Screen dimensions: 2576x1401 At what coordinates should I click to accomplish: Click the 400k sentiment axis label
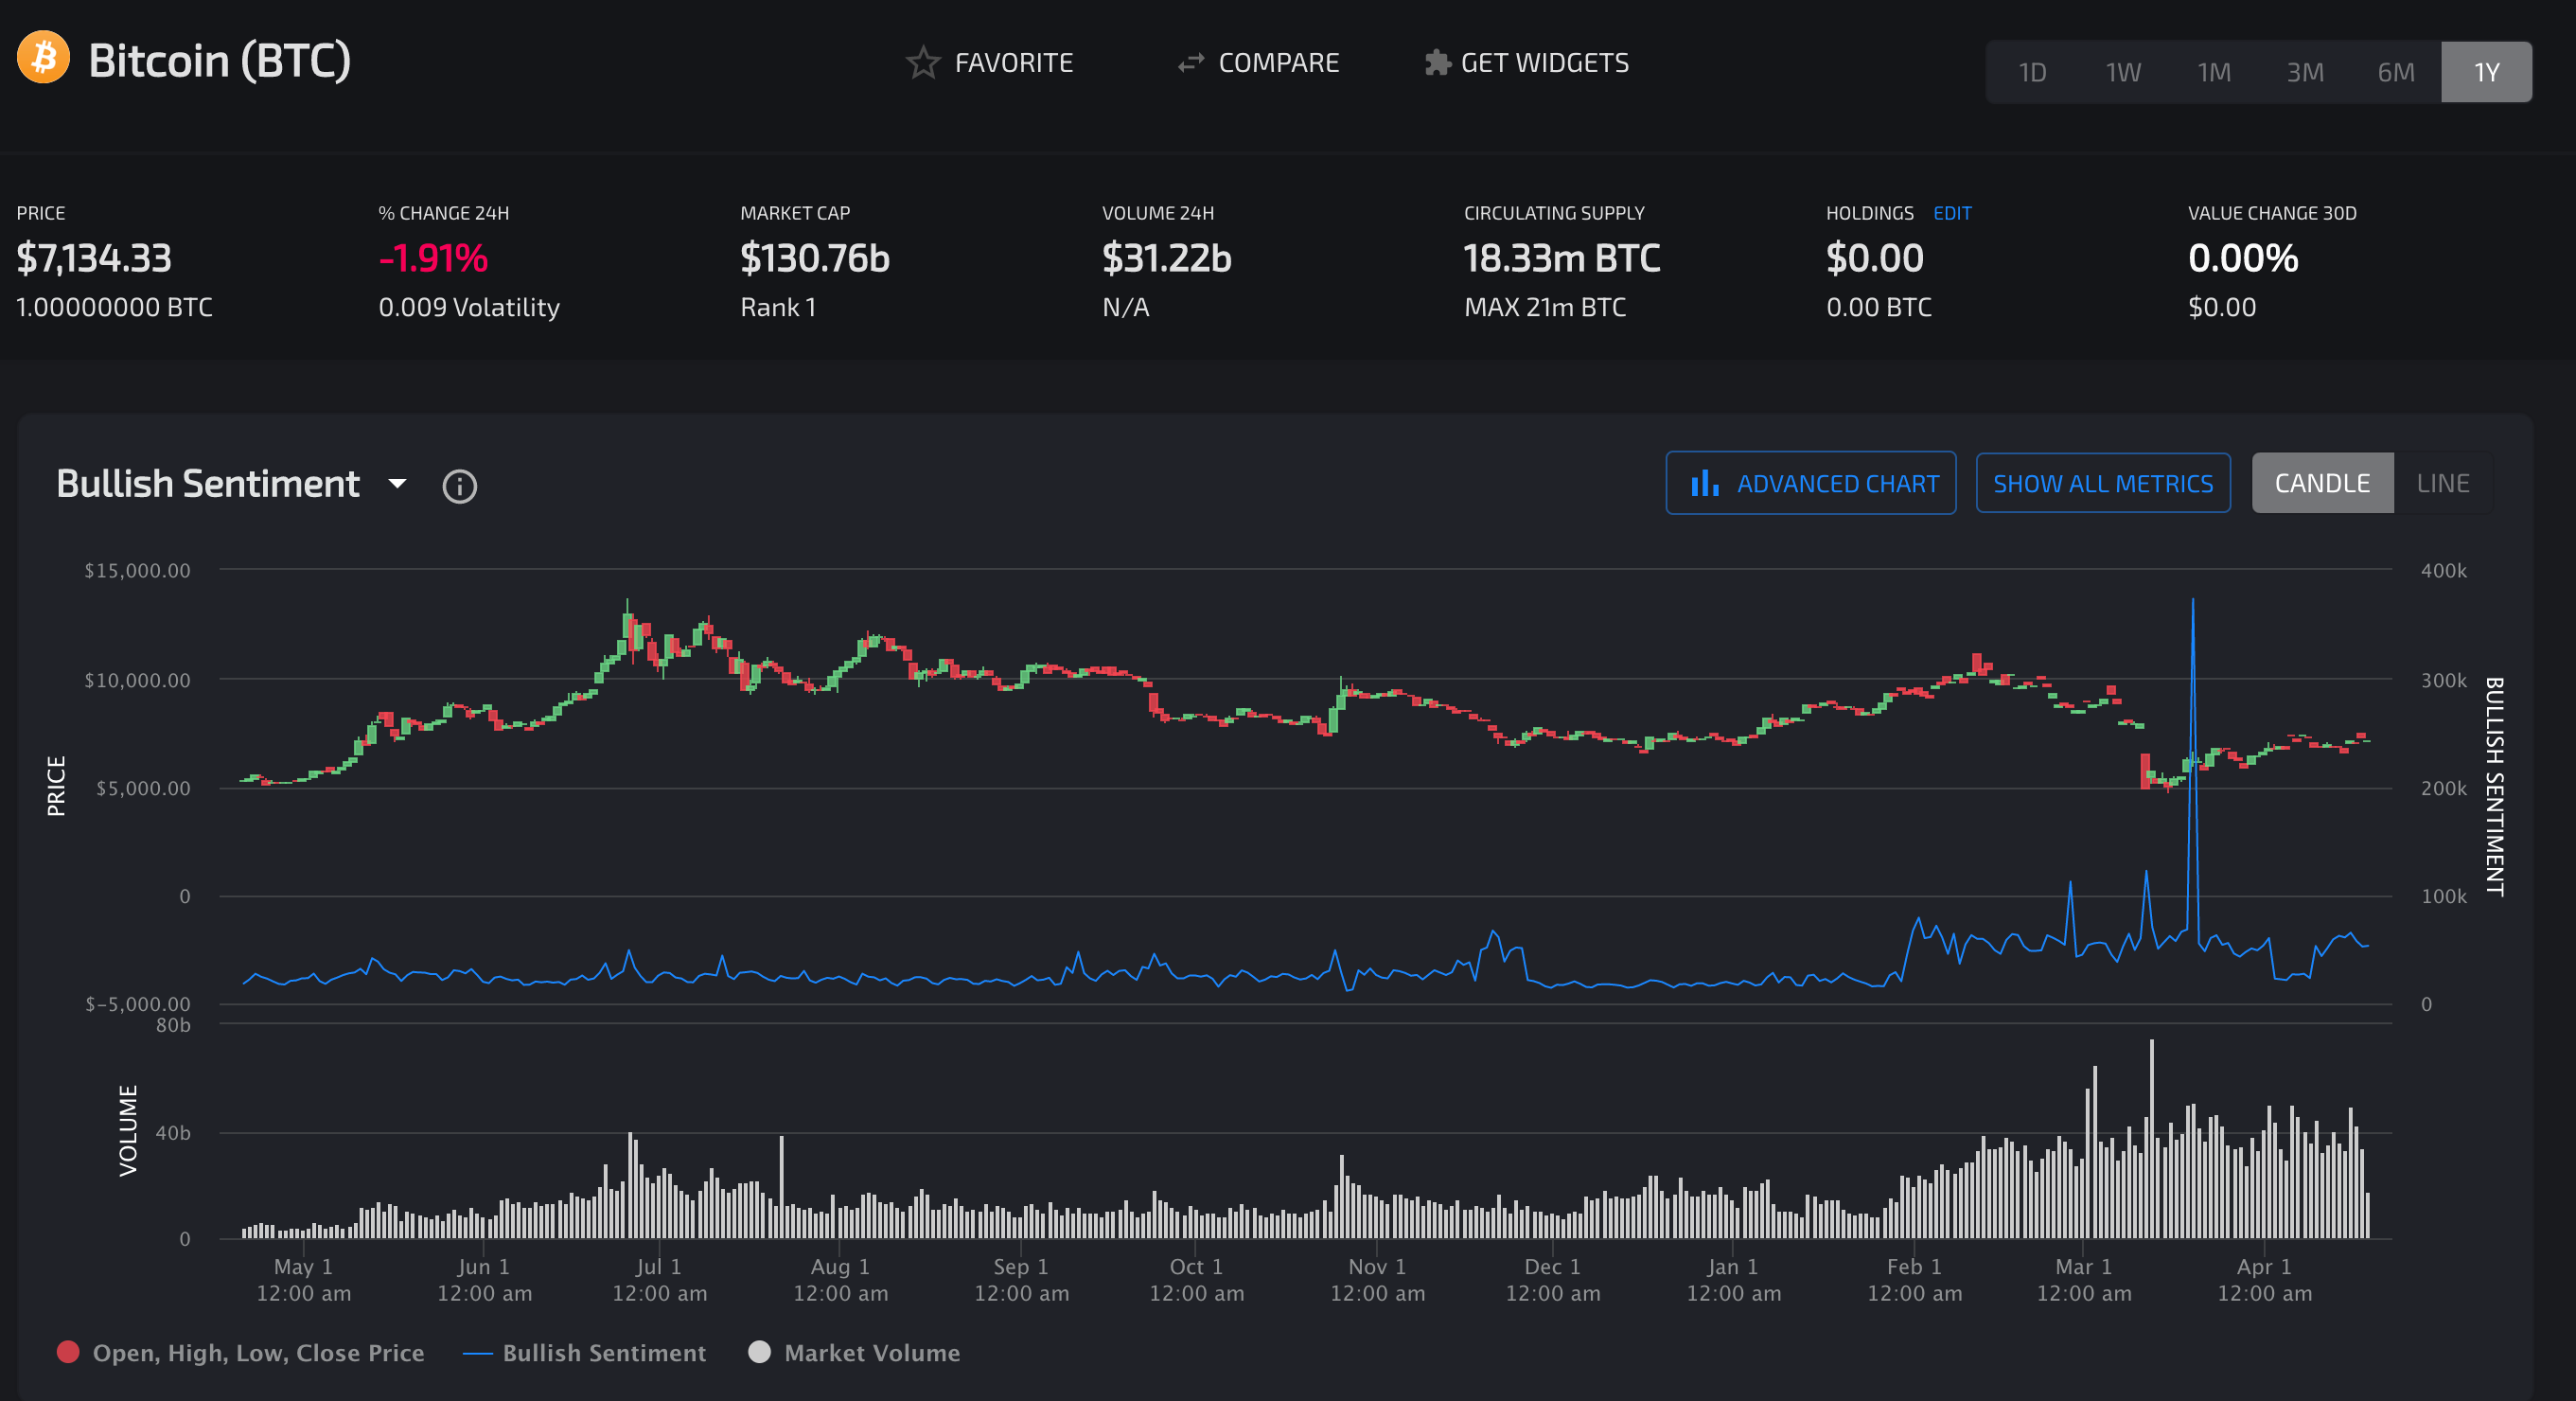point(2443,570)
